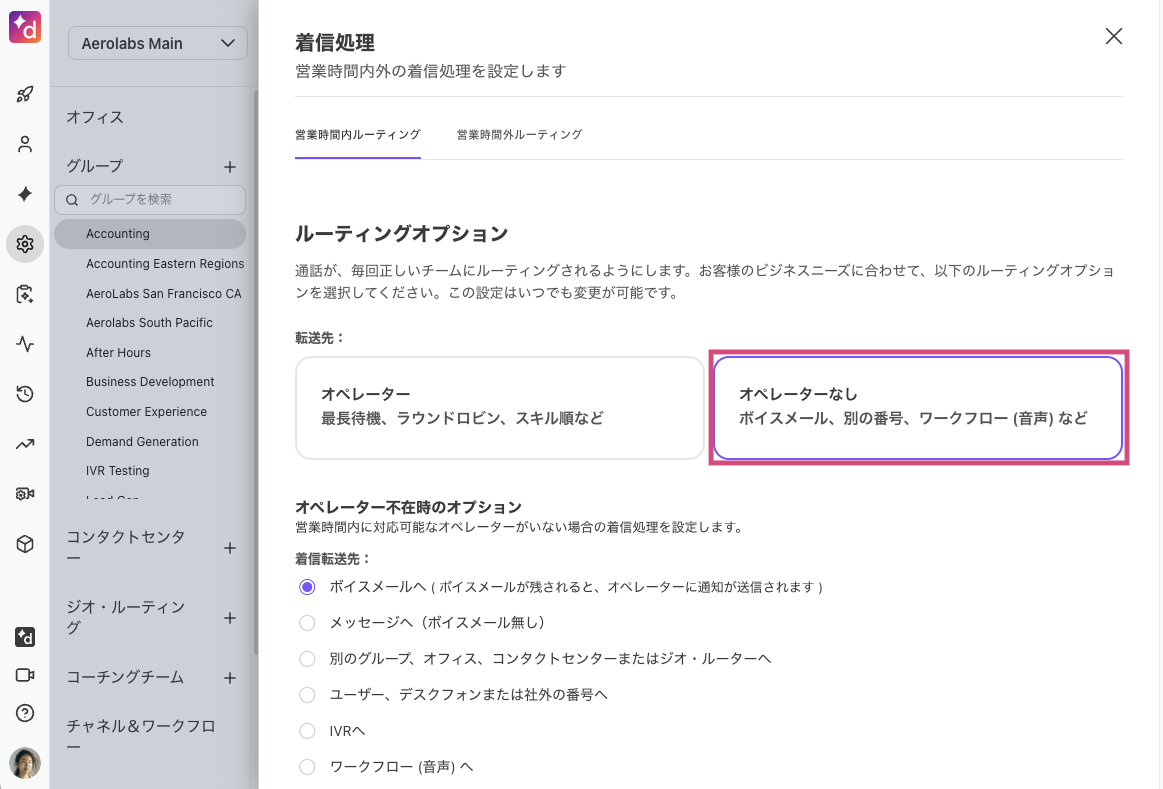
Task: Add a new グループ with plus button
Action: click(230, 167)
